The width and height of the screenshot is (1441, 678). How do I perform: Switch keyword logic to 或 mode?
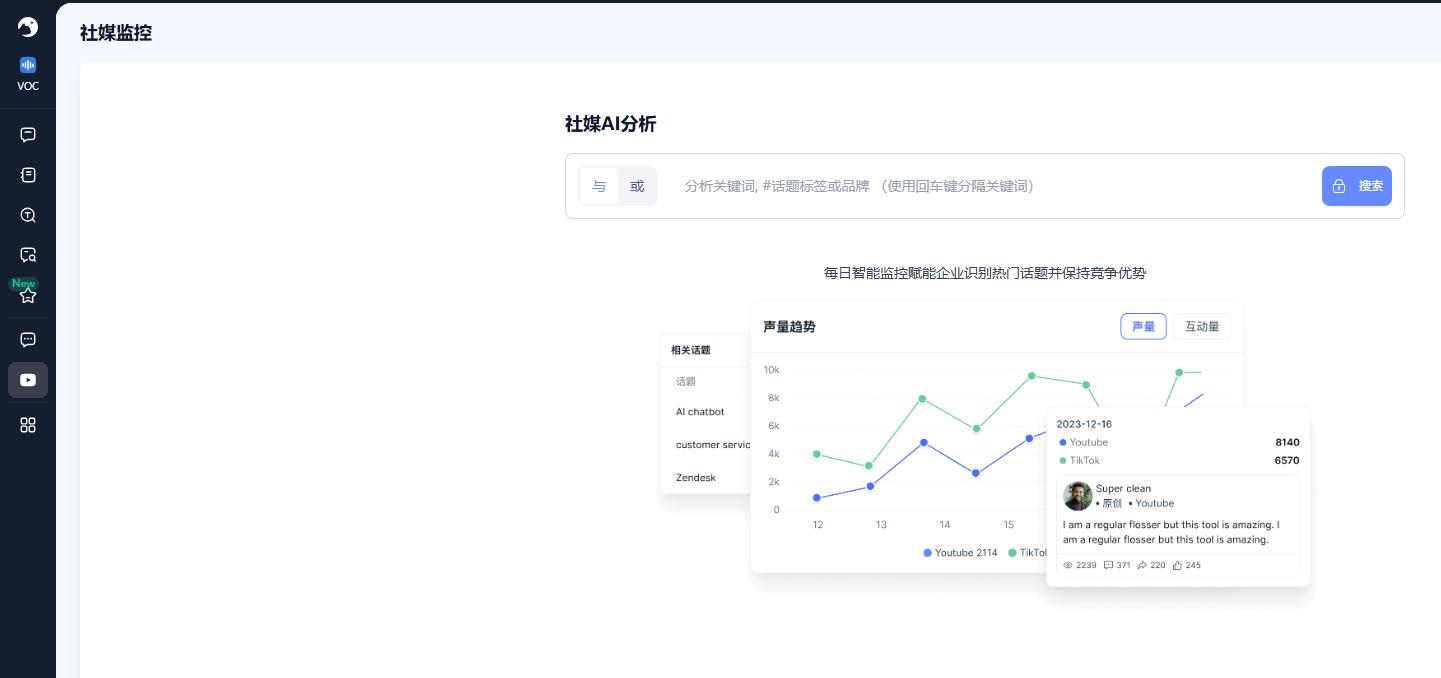(x=637, y=186)
